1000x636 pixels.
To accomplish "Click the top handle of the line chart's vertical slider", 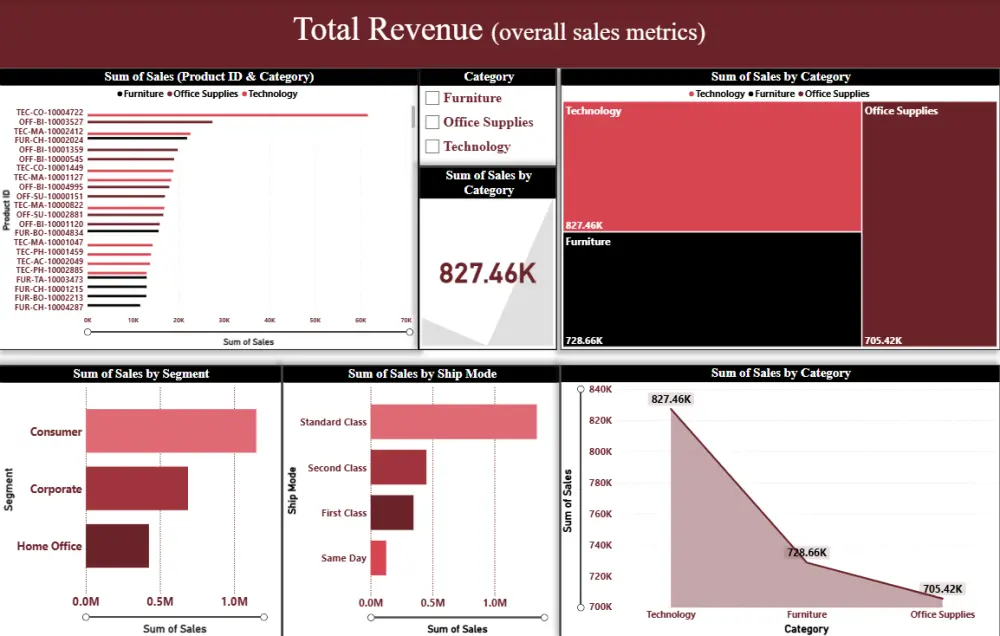I will coord(580,387).
